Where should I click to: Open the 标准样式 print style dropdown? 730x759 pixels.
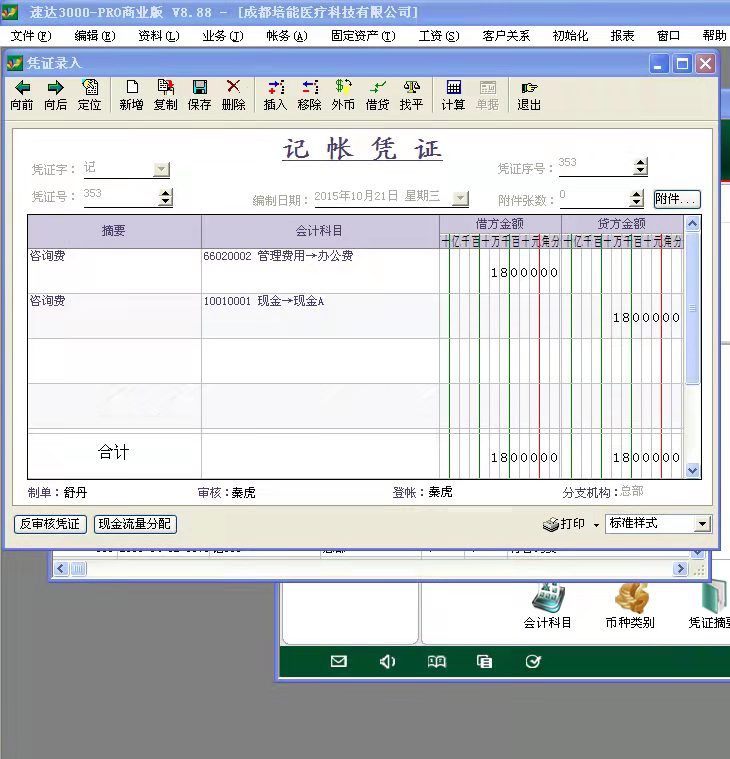click(x=702, y=524)
